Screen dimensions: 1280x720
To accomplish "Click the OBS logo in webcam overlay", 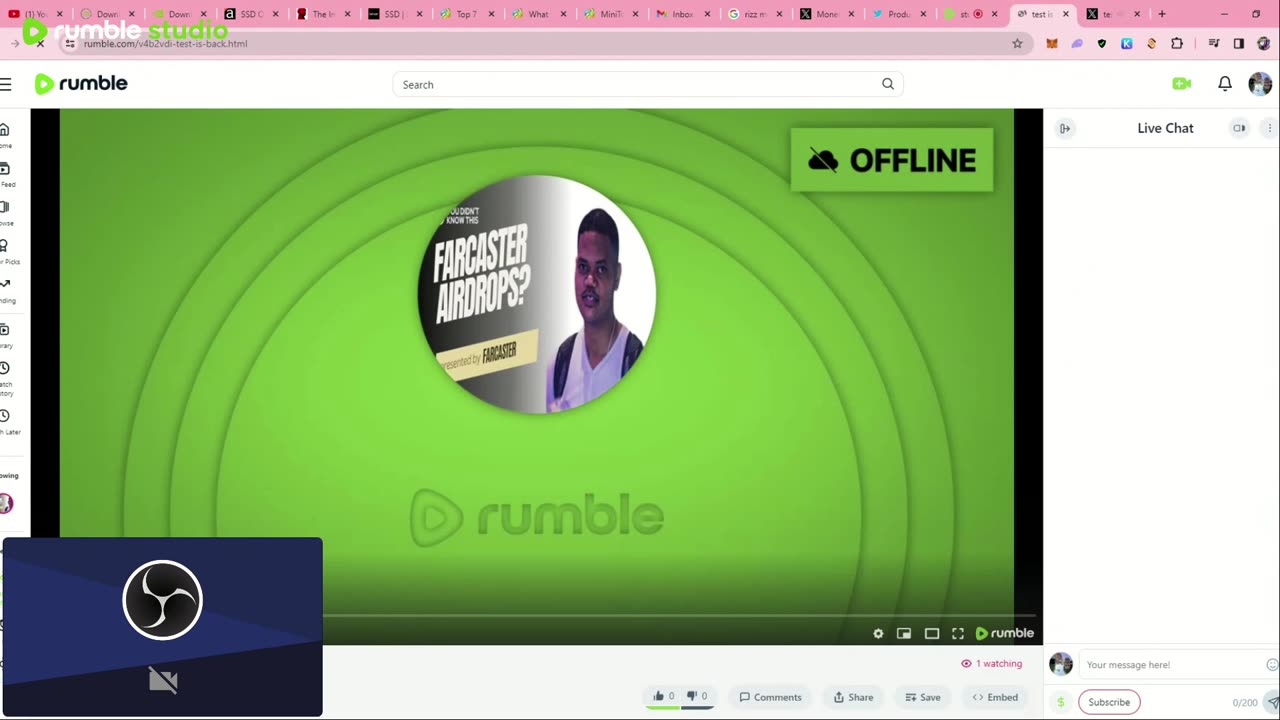I will pyautogui.click(x=163, y=600).
